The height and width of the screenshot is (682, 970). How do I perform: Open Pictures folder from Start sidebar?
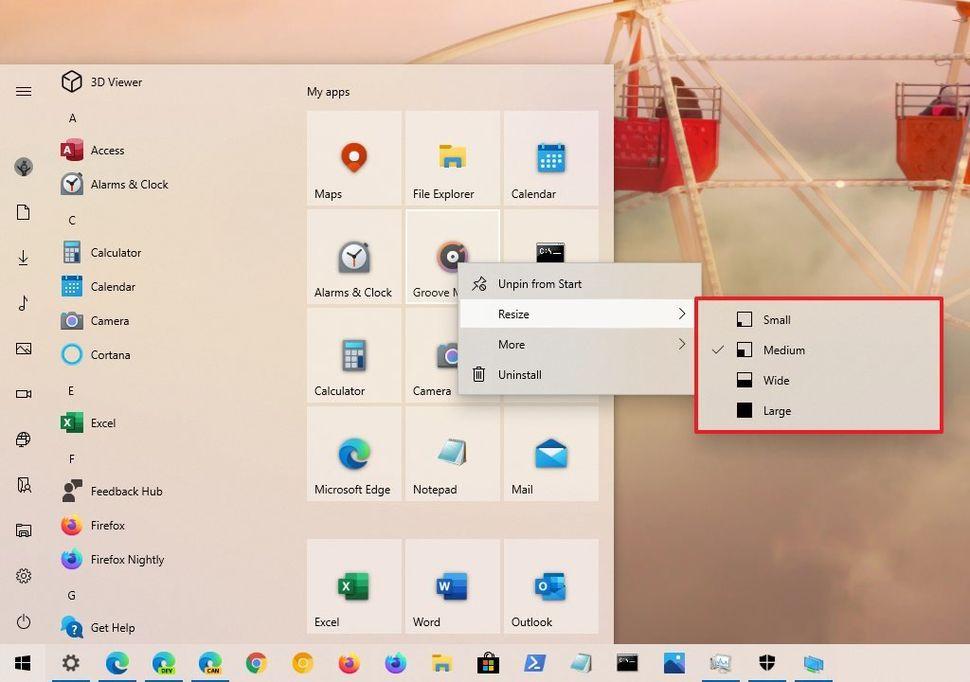point(24,348)
